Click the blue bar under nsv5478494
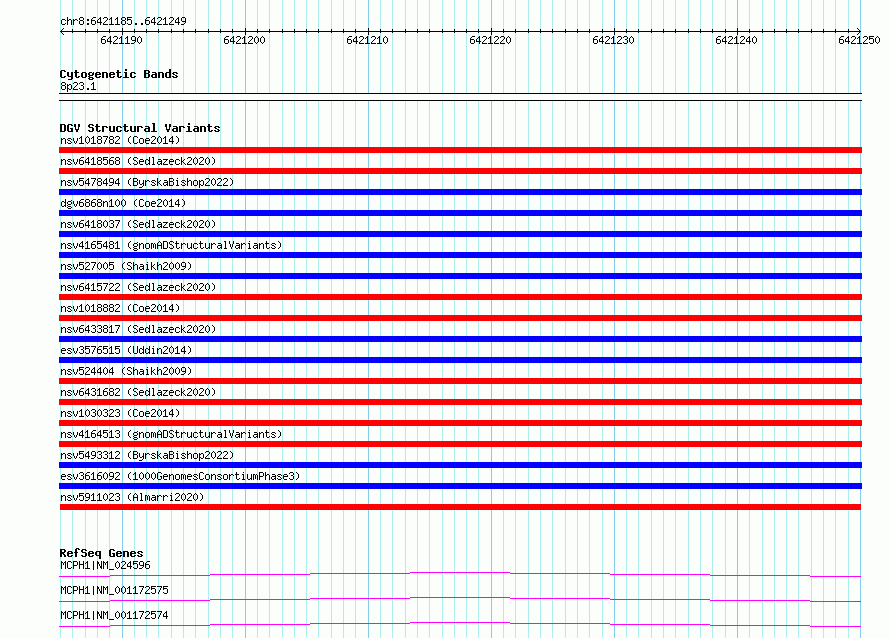 click(x=460, y=192)
